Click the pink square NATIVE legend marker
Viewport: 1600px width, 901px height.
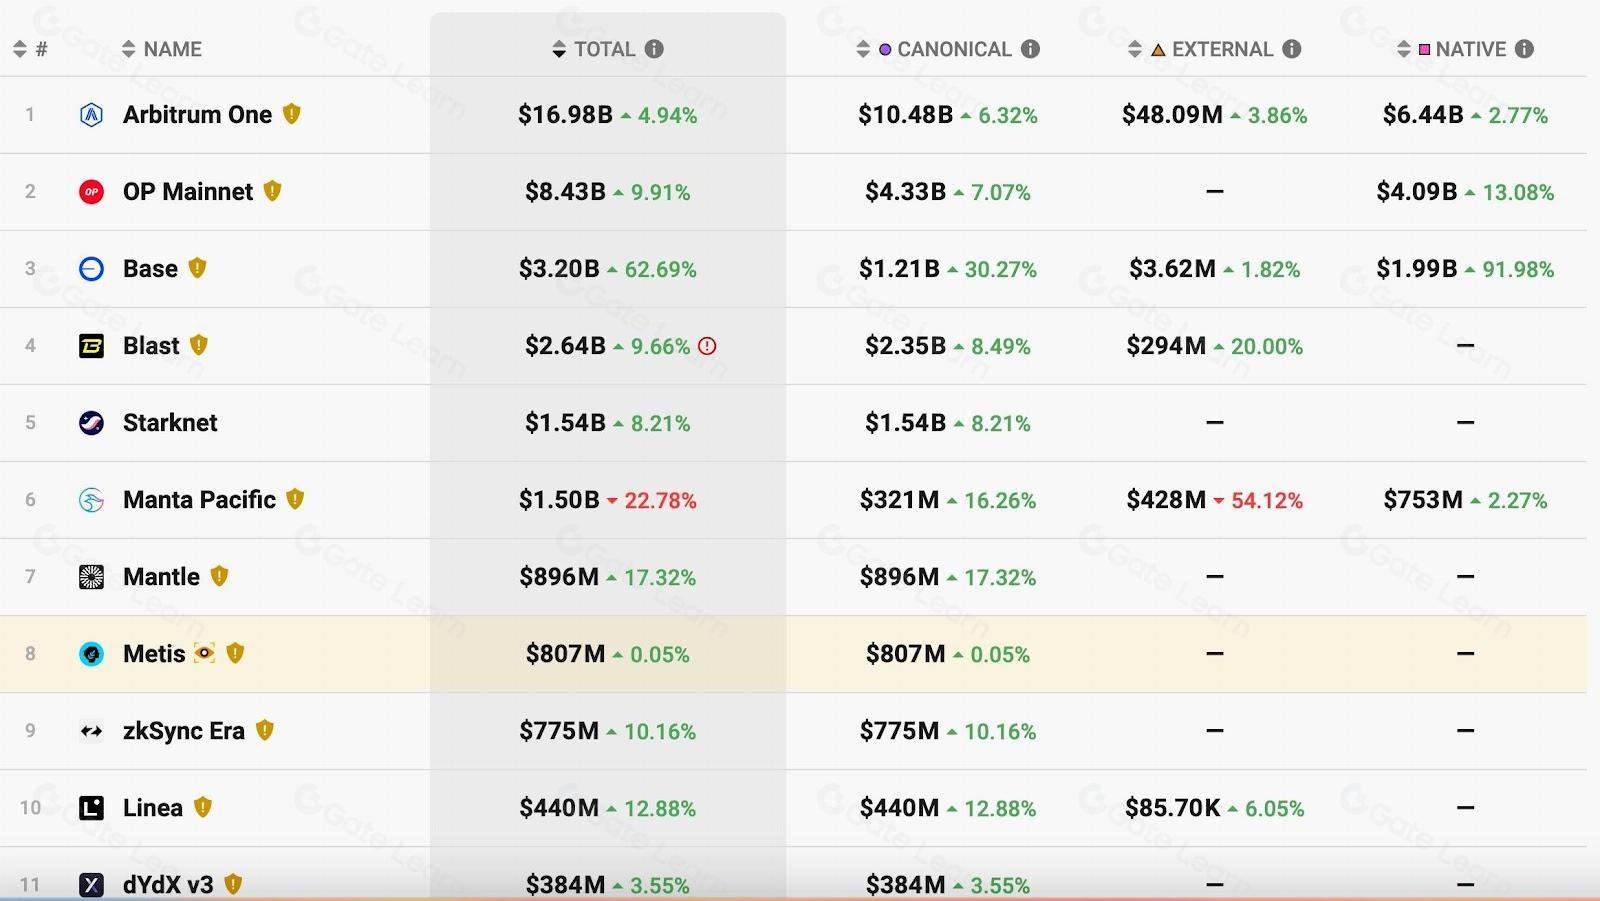click(x=1424, y=49)
